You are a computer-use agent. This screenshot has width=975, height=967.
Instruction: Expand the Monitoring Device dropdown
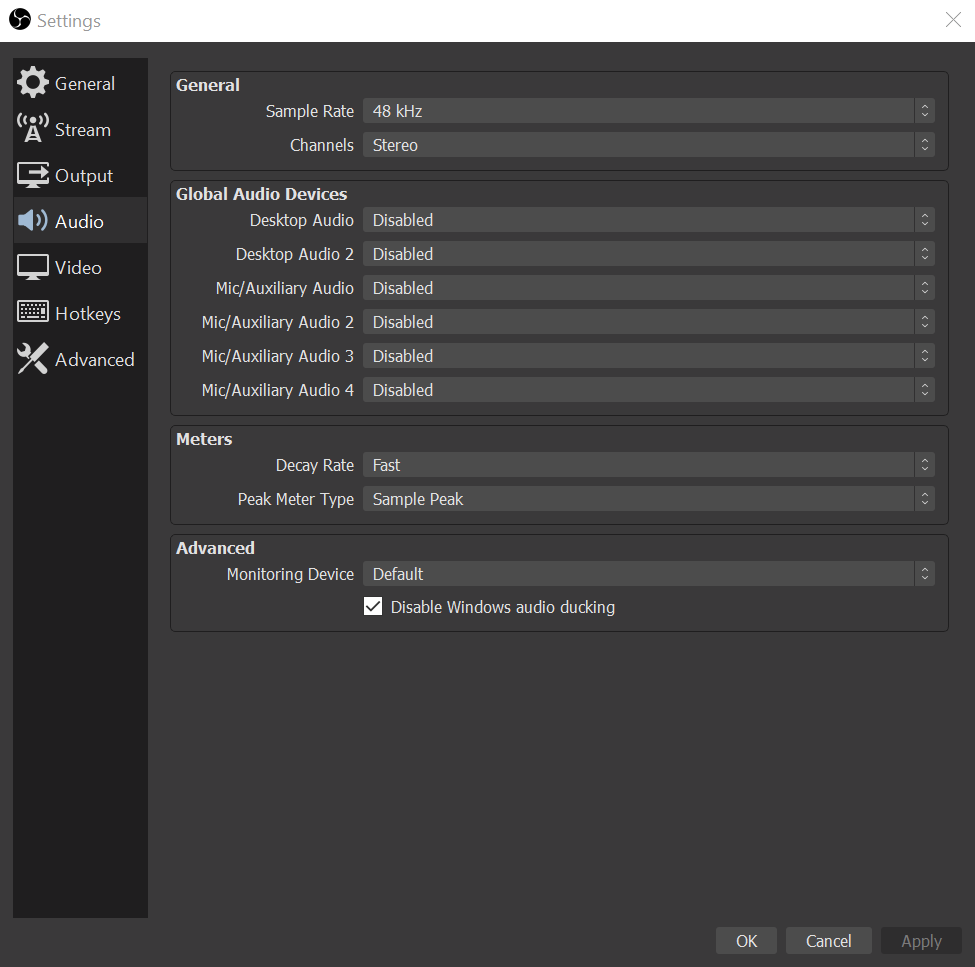(648, 574)
